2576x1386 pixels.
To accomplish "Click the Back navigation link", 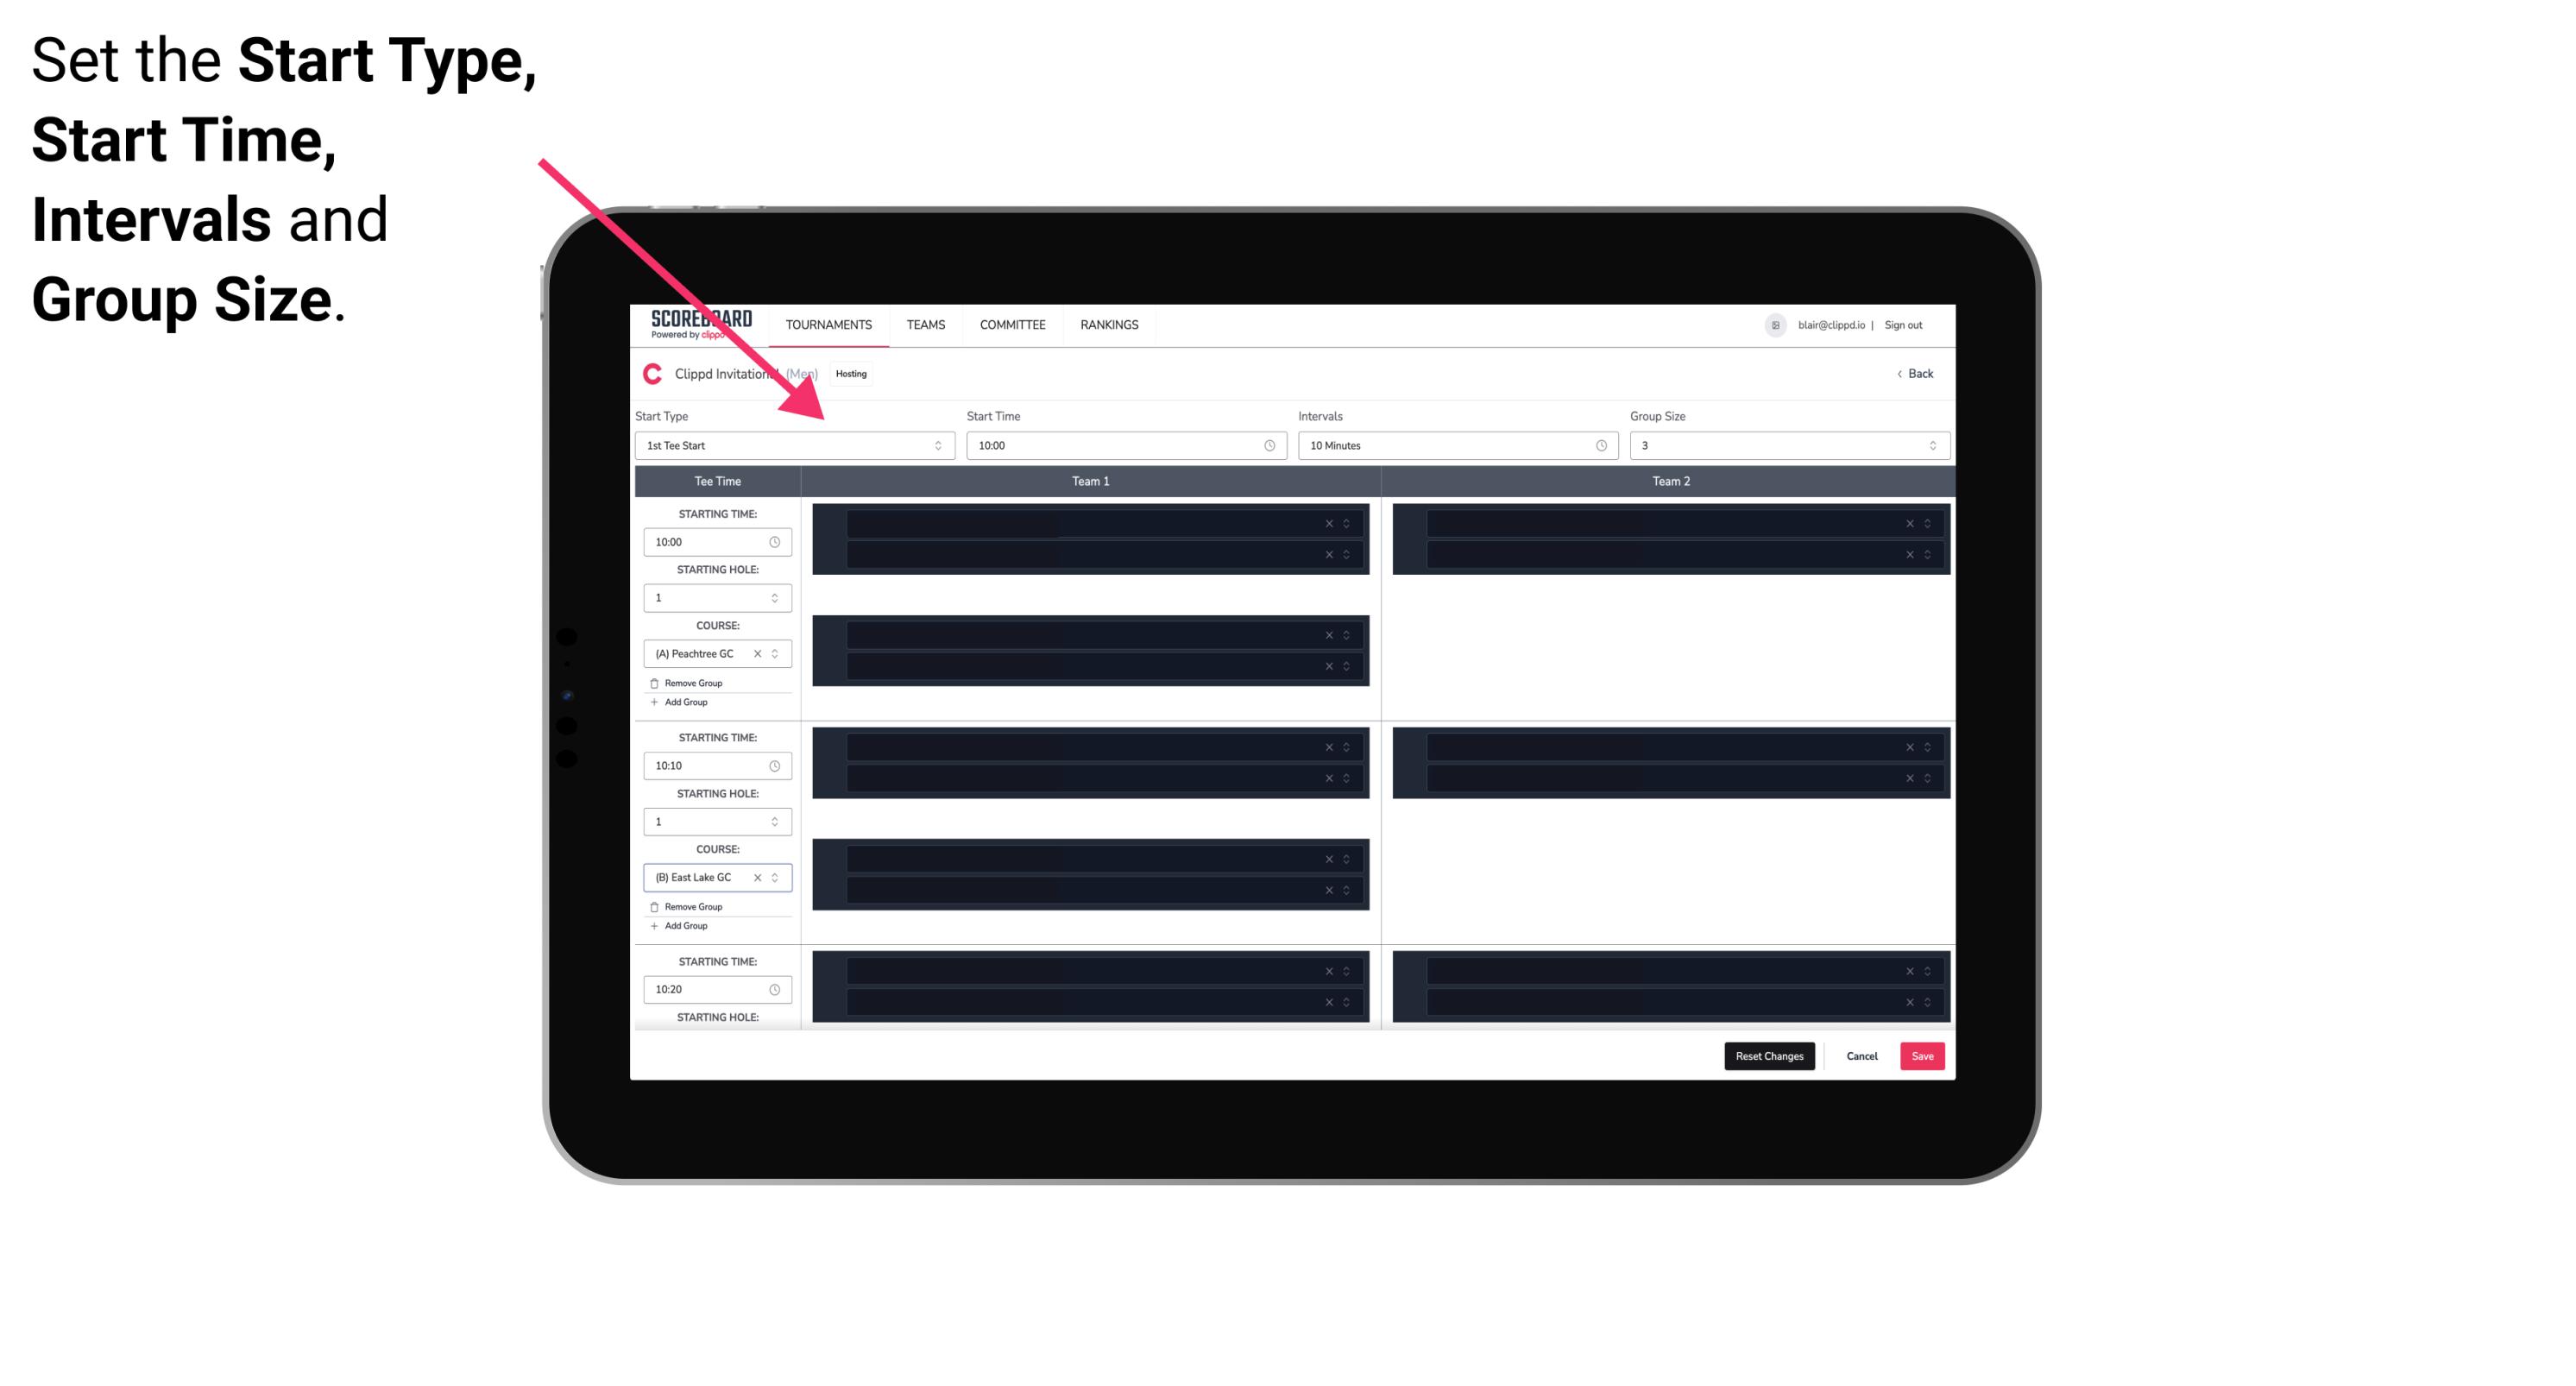I will pyautogui.click(x=1916, y=372).
